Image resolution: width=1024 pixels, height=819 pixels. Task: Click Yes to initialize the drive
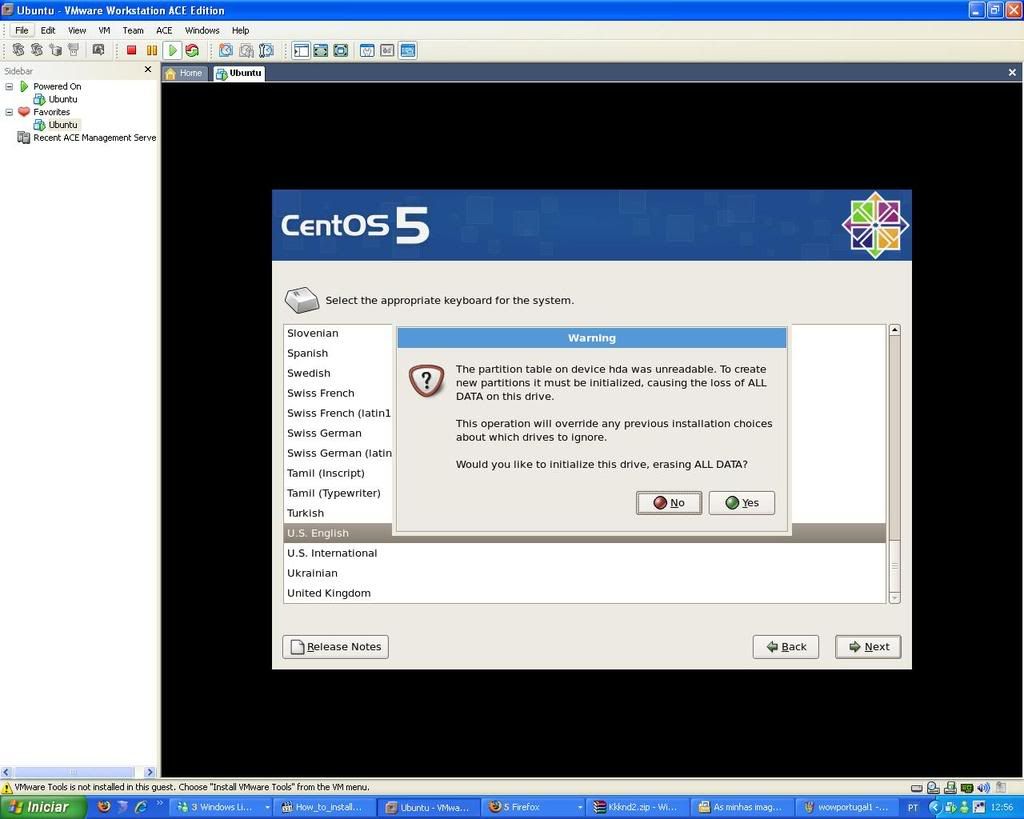click(x=741, y=503)
